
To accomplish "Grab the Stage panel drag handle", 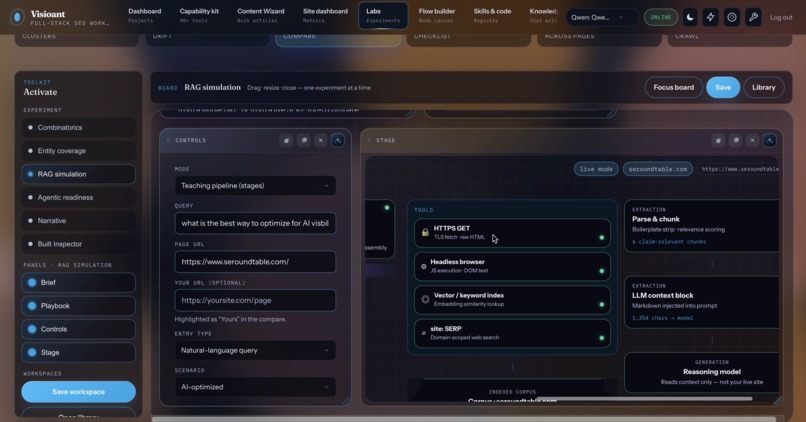I will pos(369,140).
